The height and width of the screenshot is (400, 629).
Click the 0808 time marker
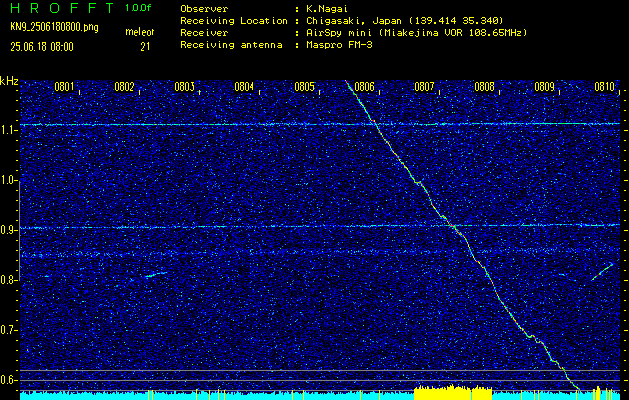[484, 87]
